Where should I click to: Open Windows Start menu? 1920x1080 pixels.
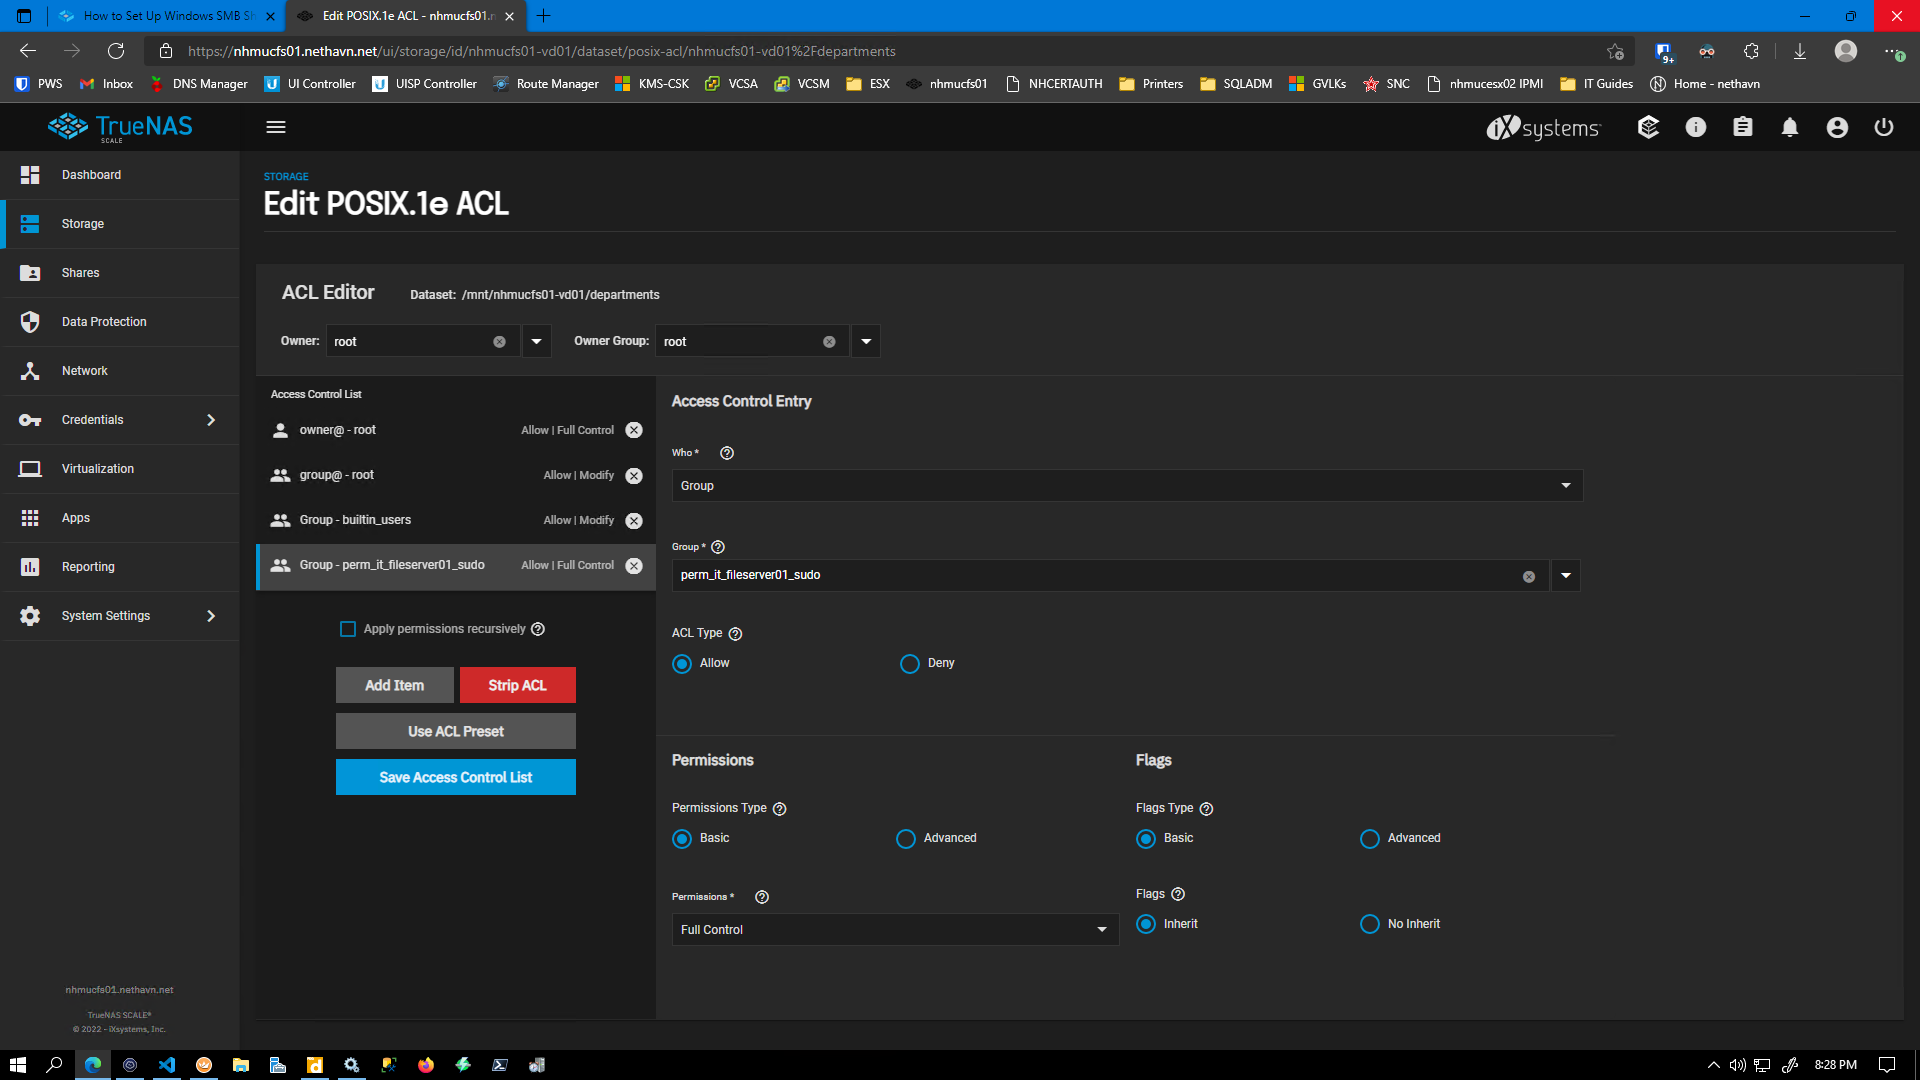17,1065
